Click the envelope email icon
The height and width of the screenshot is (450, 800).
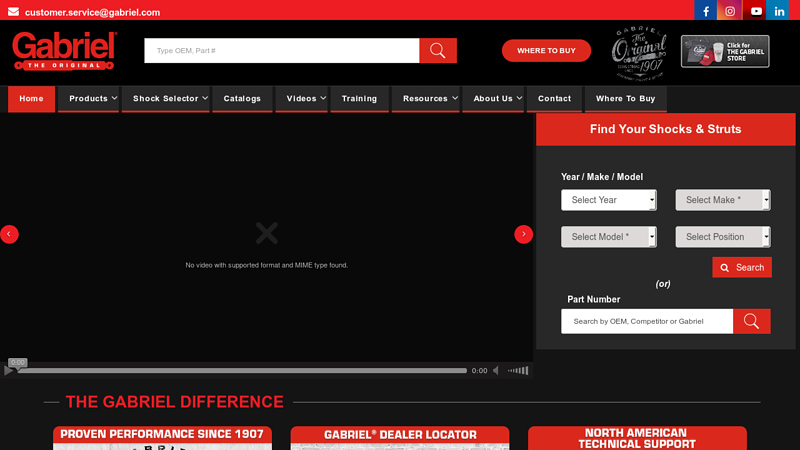[13, 12]
